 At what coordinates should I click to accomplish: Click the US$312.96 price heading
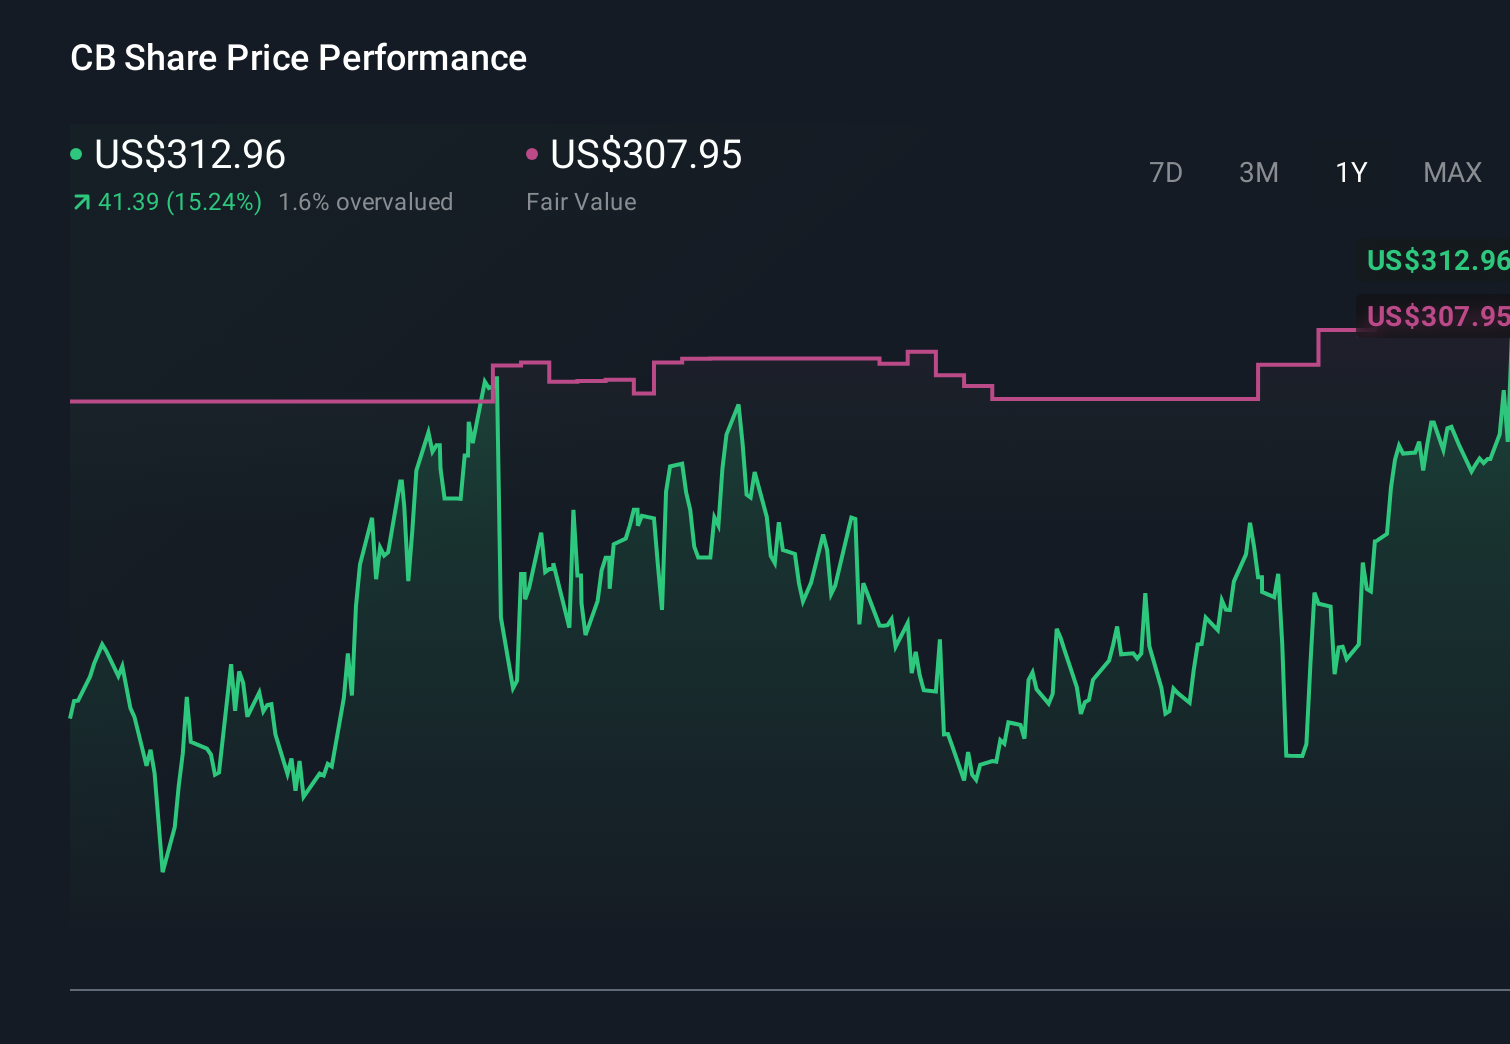(189, 155)
